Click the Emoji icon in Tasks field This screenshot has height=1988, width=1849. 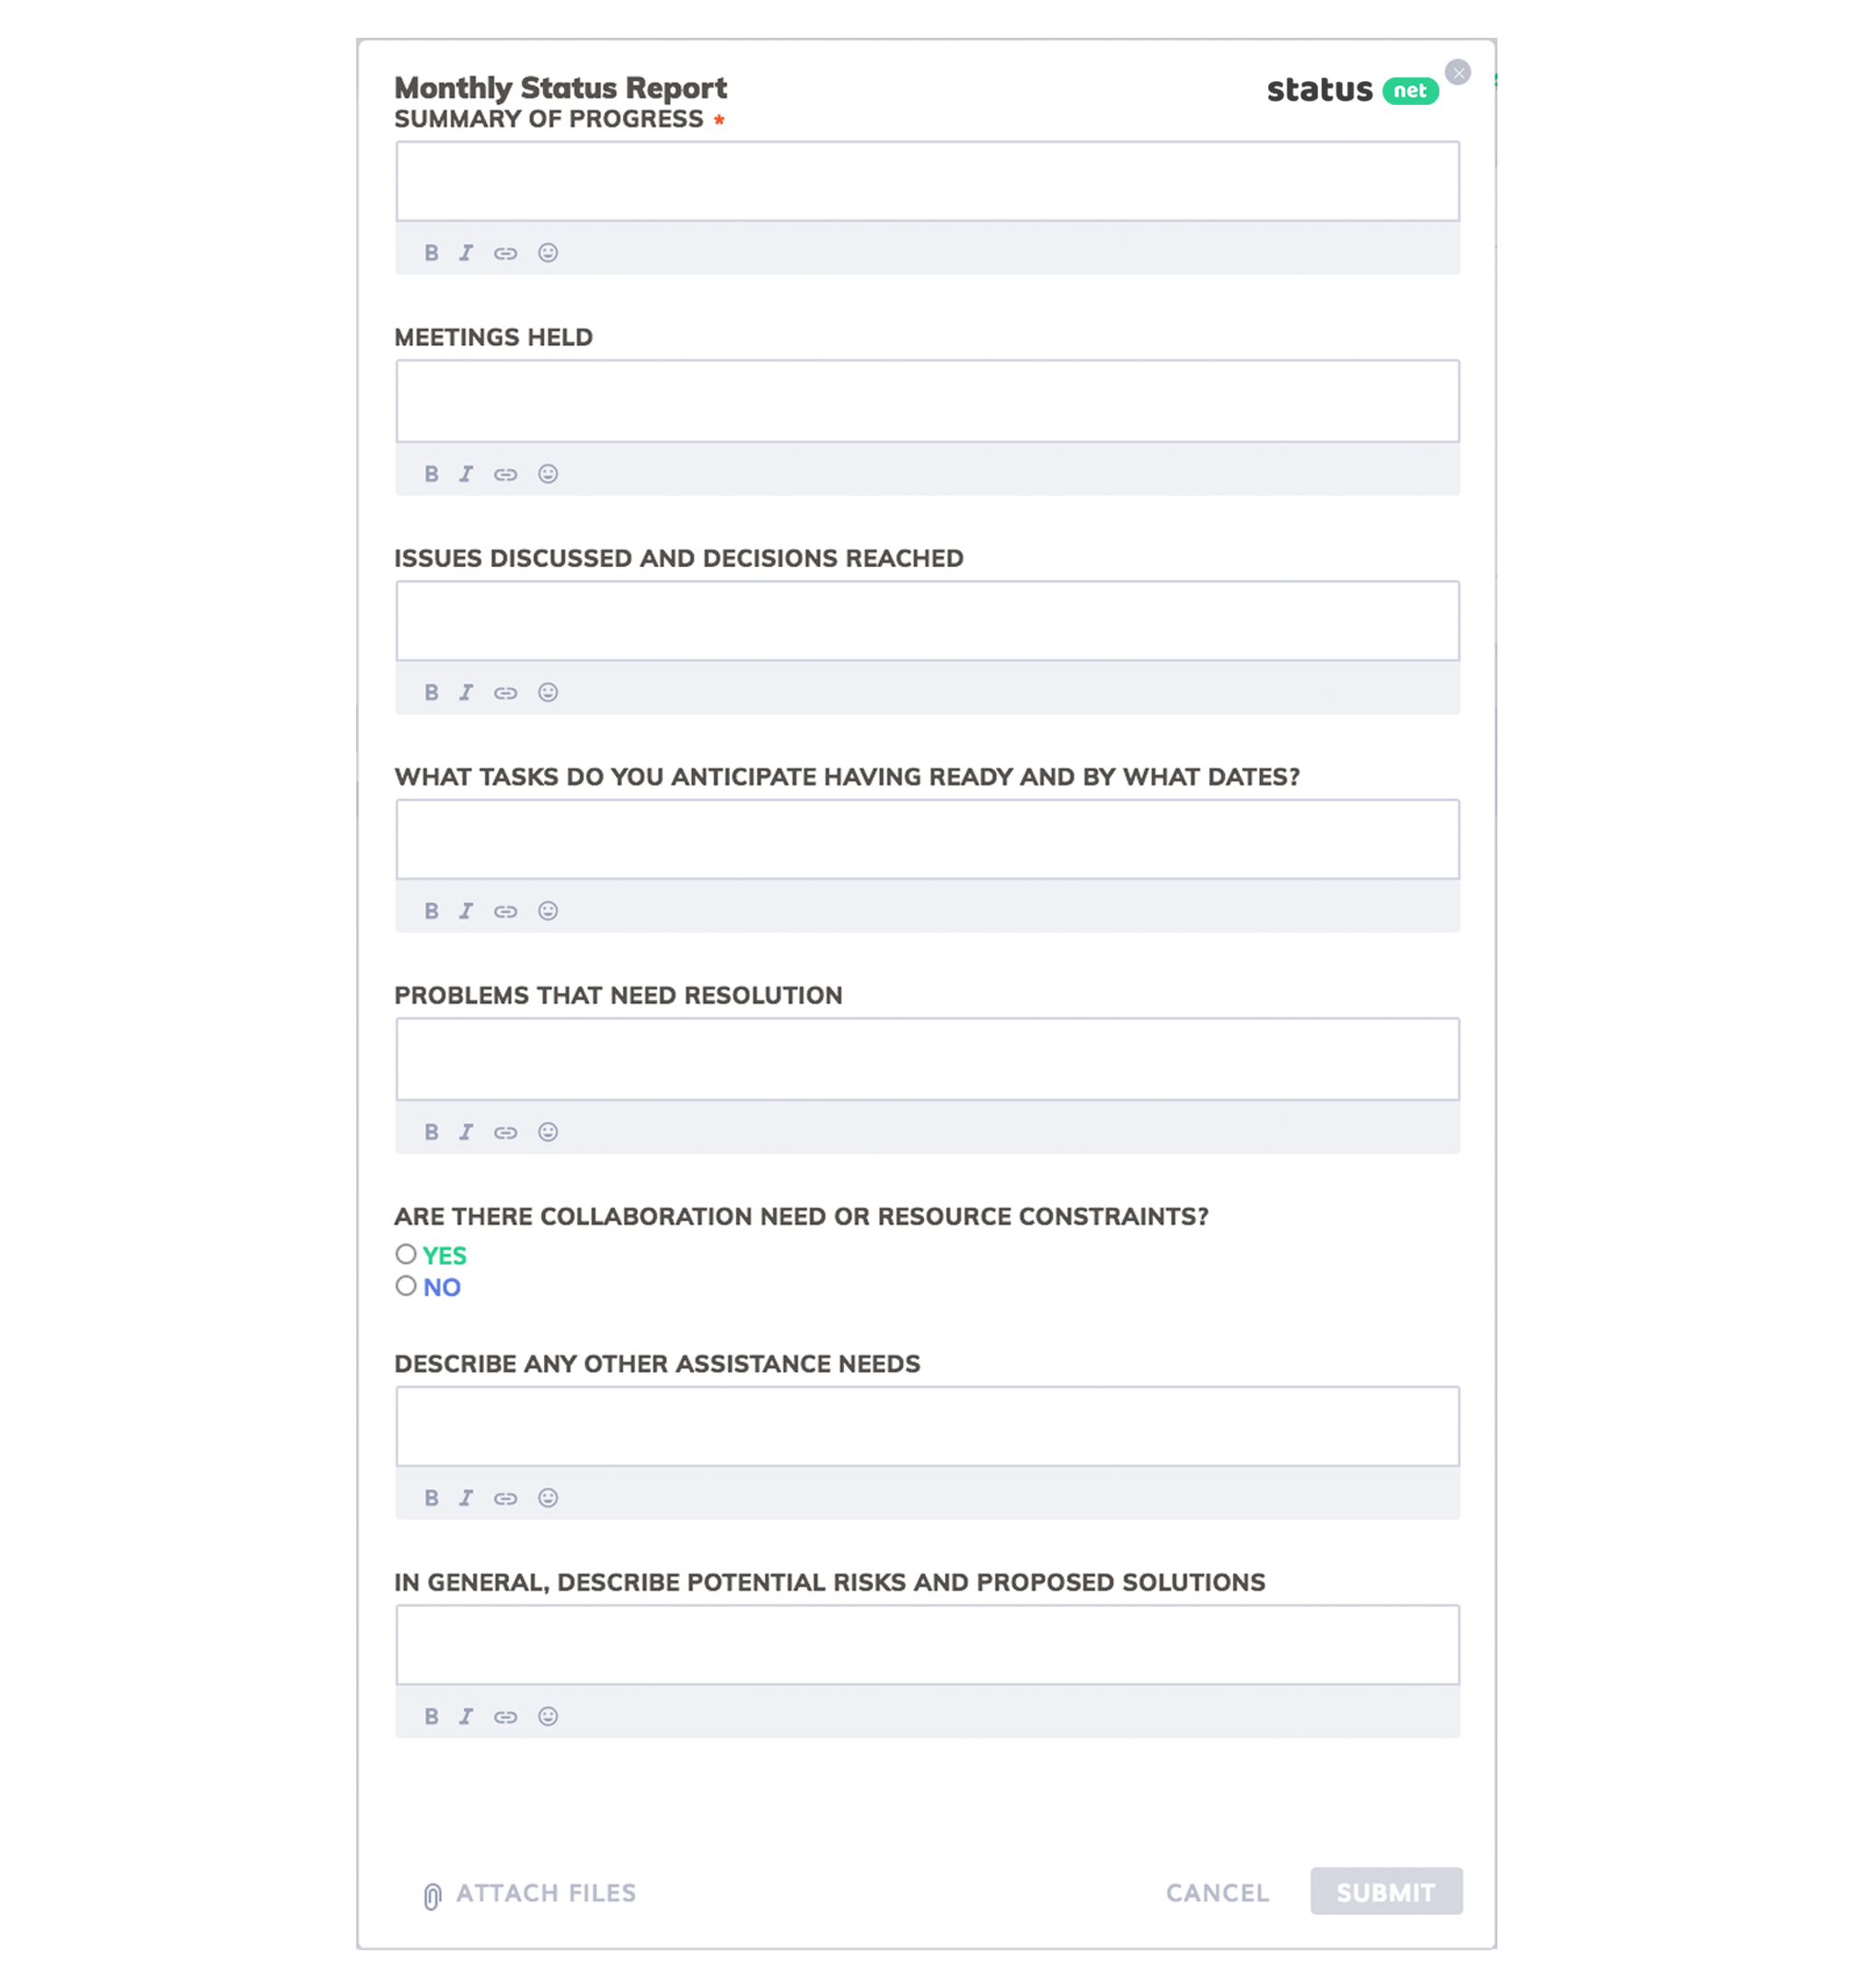coord(548,910)
